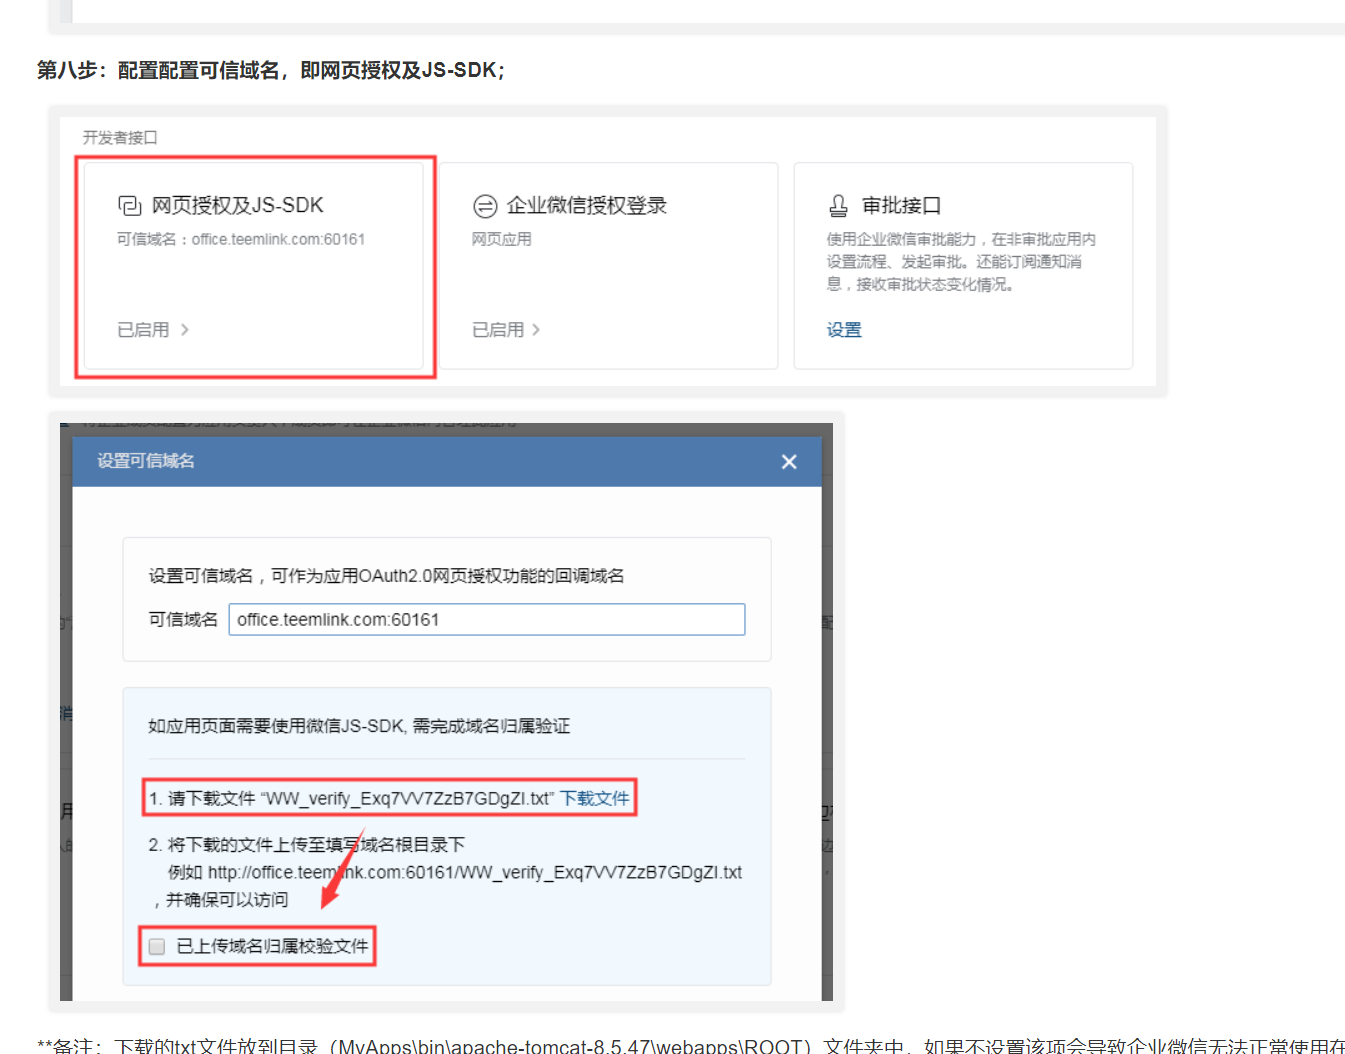Close the 设置可信域名 dialog

point(789,461)
